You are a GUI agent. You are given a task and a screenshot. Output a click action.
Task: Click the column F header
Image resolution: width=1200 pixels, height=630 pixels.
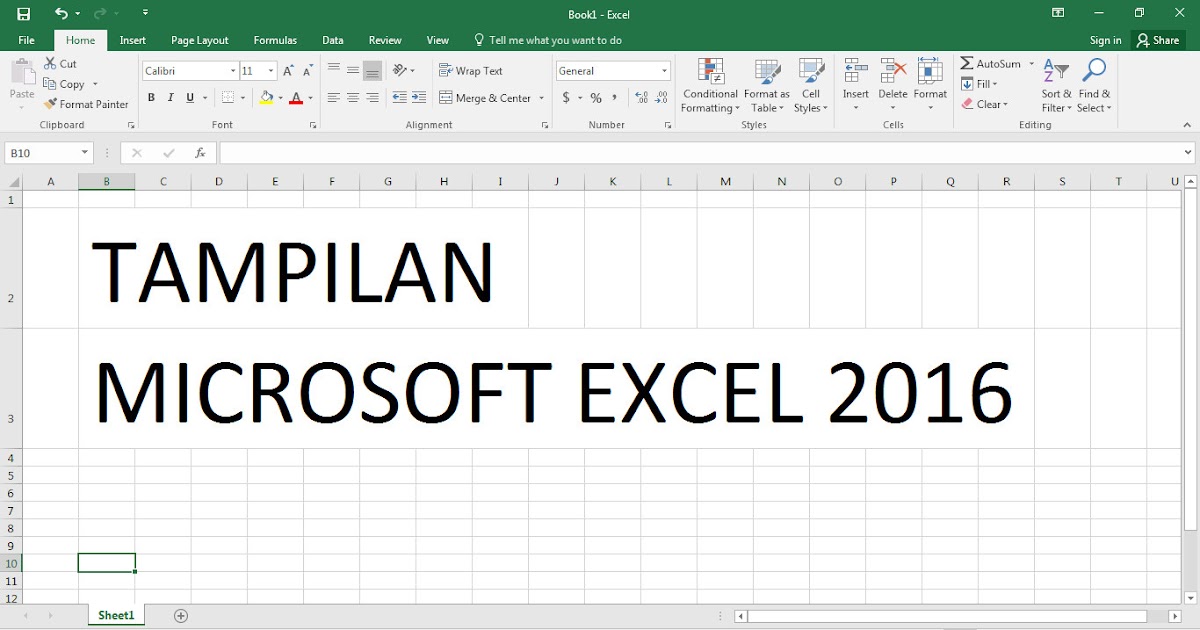(331, 181)
